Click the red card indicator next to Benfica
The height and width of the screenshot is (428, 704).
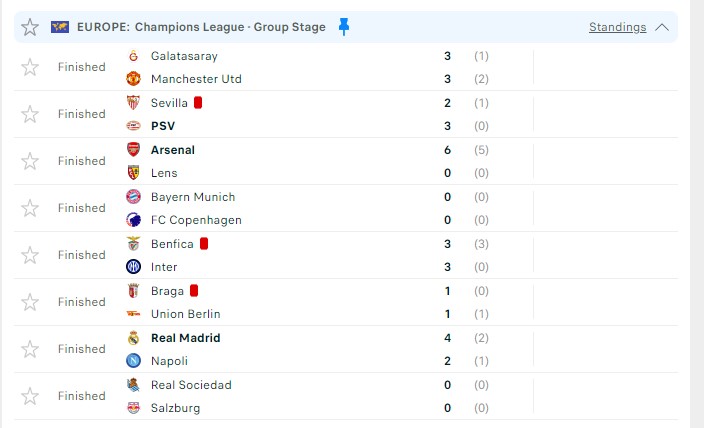(x=204, y=244)
